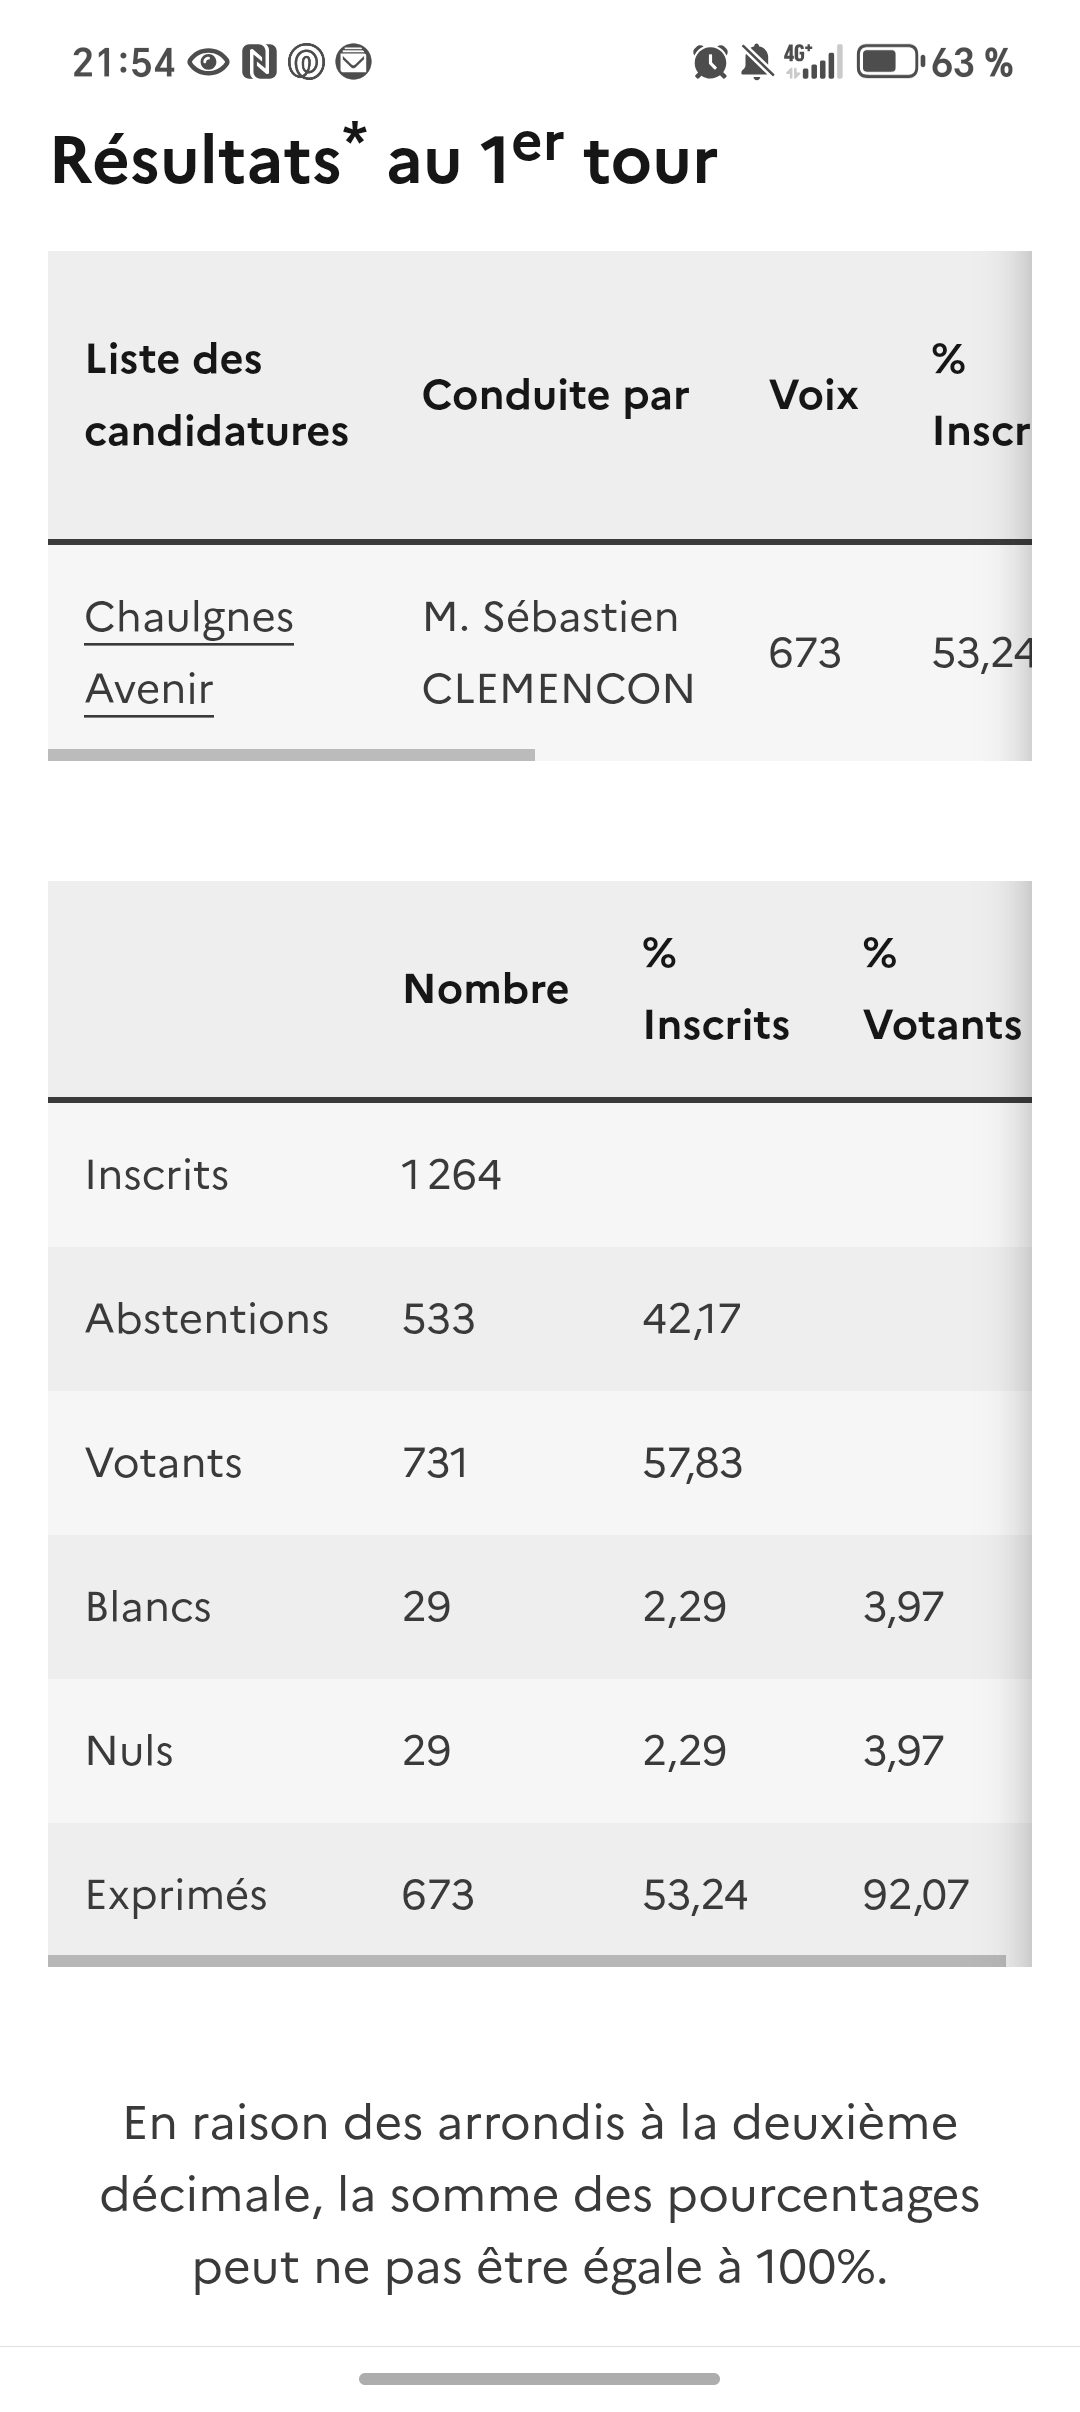Tap the spiral at-sign notification icon

pyautogui.click(x=306, y=63)
